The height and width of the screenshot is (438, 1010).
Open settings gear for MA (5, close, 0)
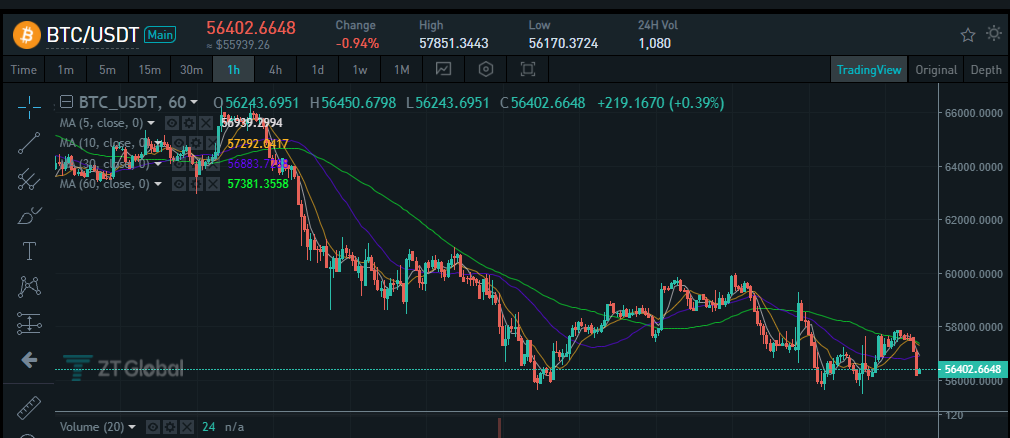[x=188, y=123]
